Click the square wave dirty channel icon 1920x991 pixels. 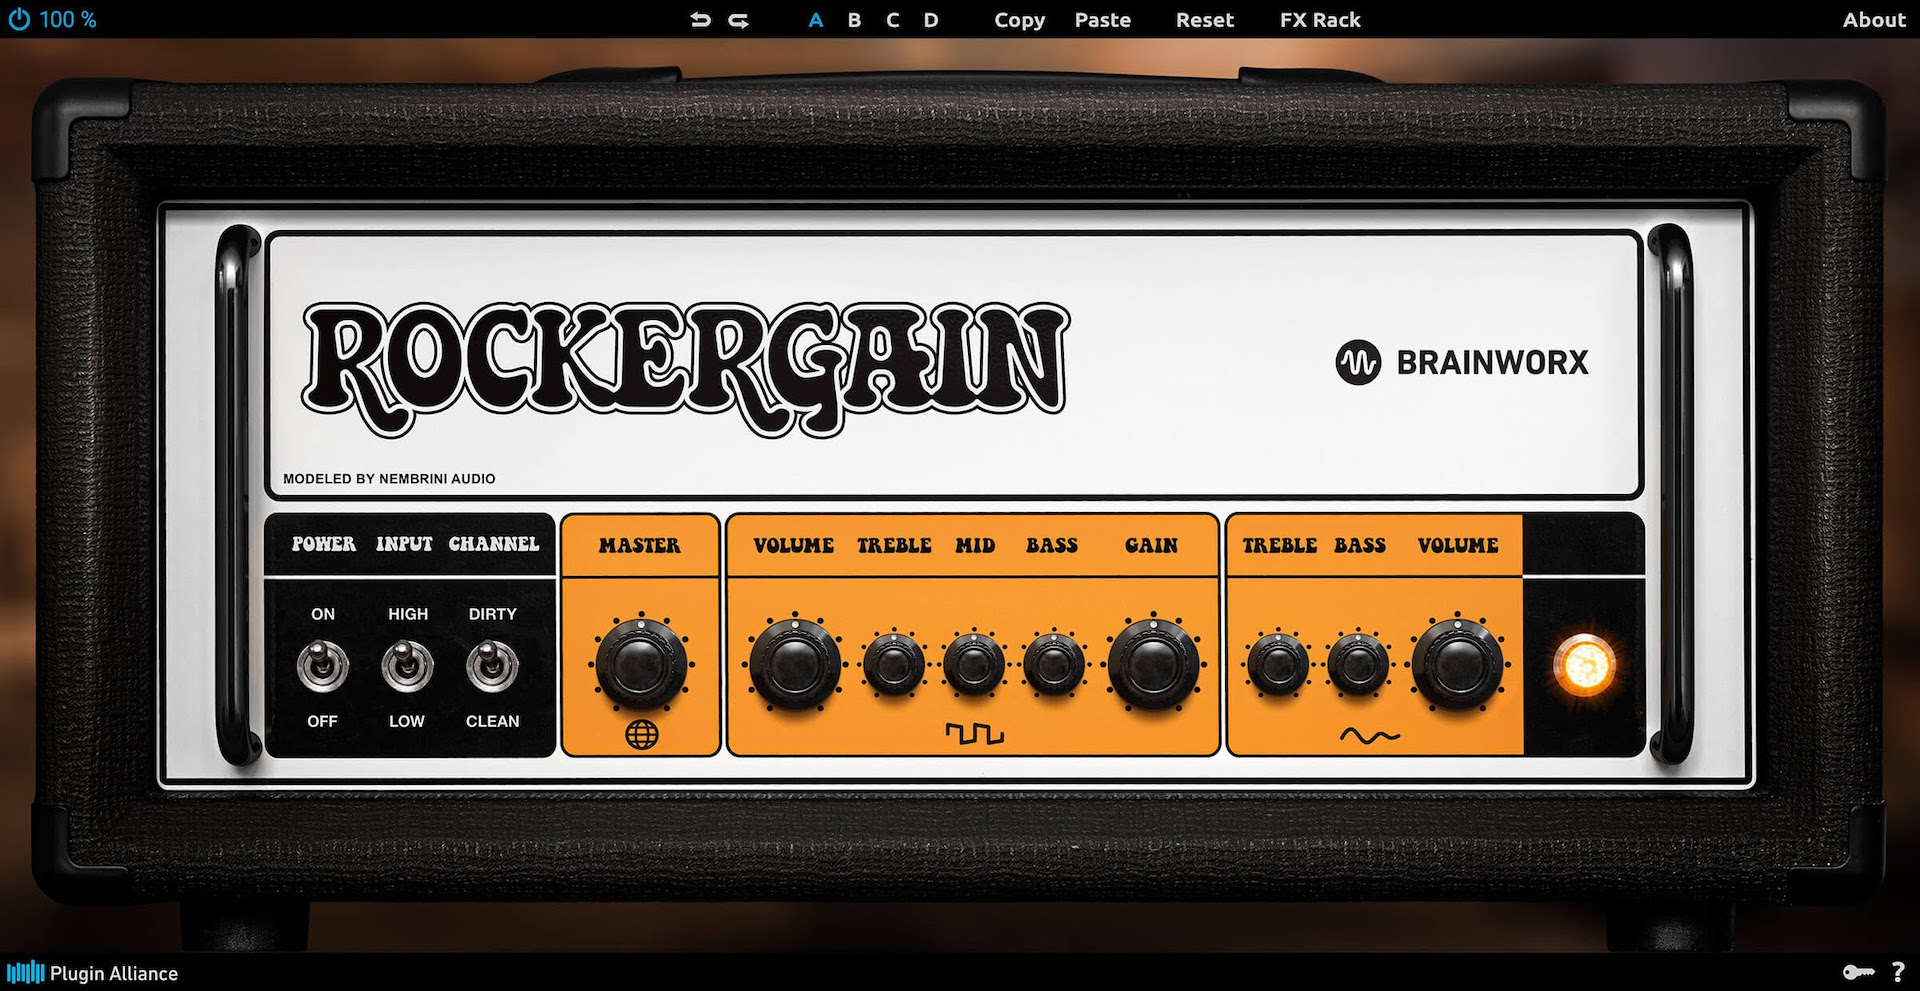974,735
